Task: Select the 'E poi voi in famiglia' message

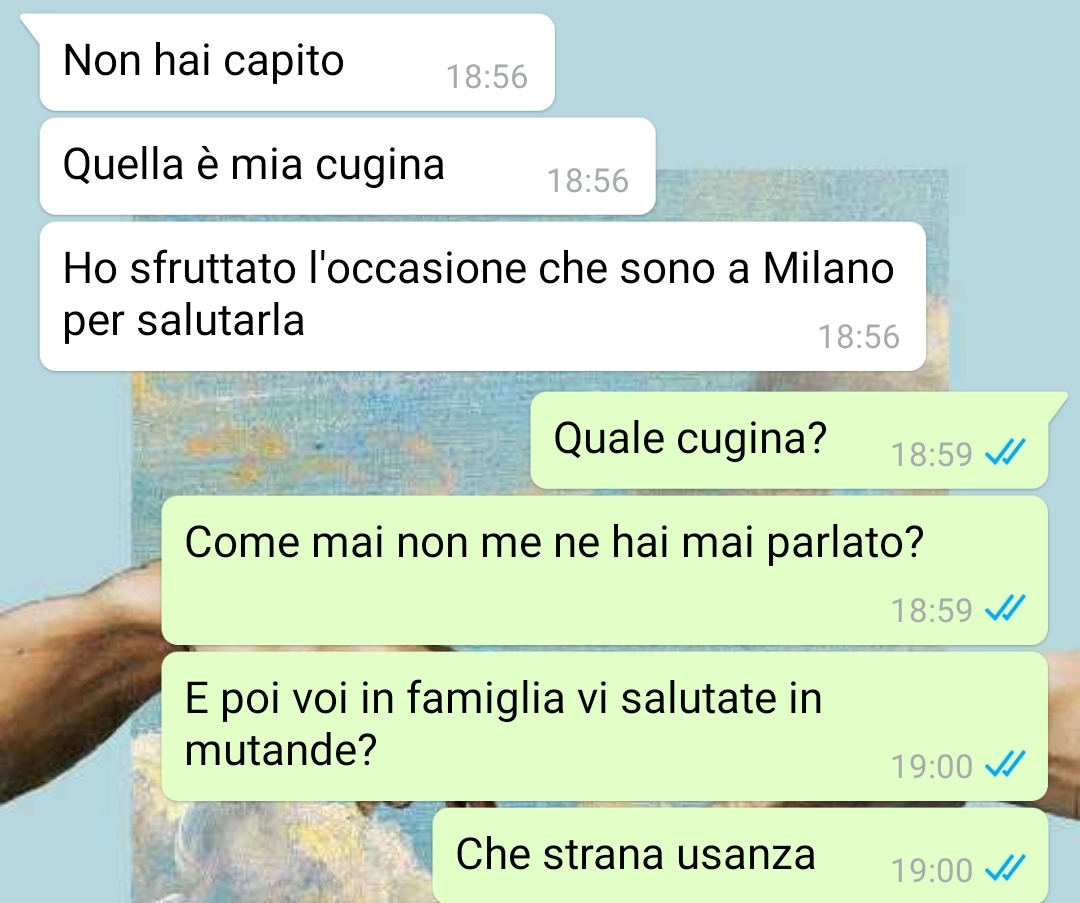Action: [x=604, y=727]
